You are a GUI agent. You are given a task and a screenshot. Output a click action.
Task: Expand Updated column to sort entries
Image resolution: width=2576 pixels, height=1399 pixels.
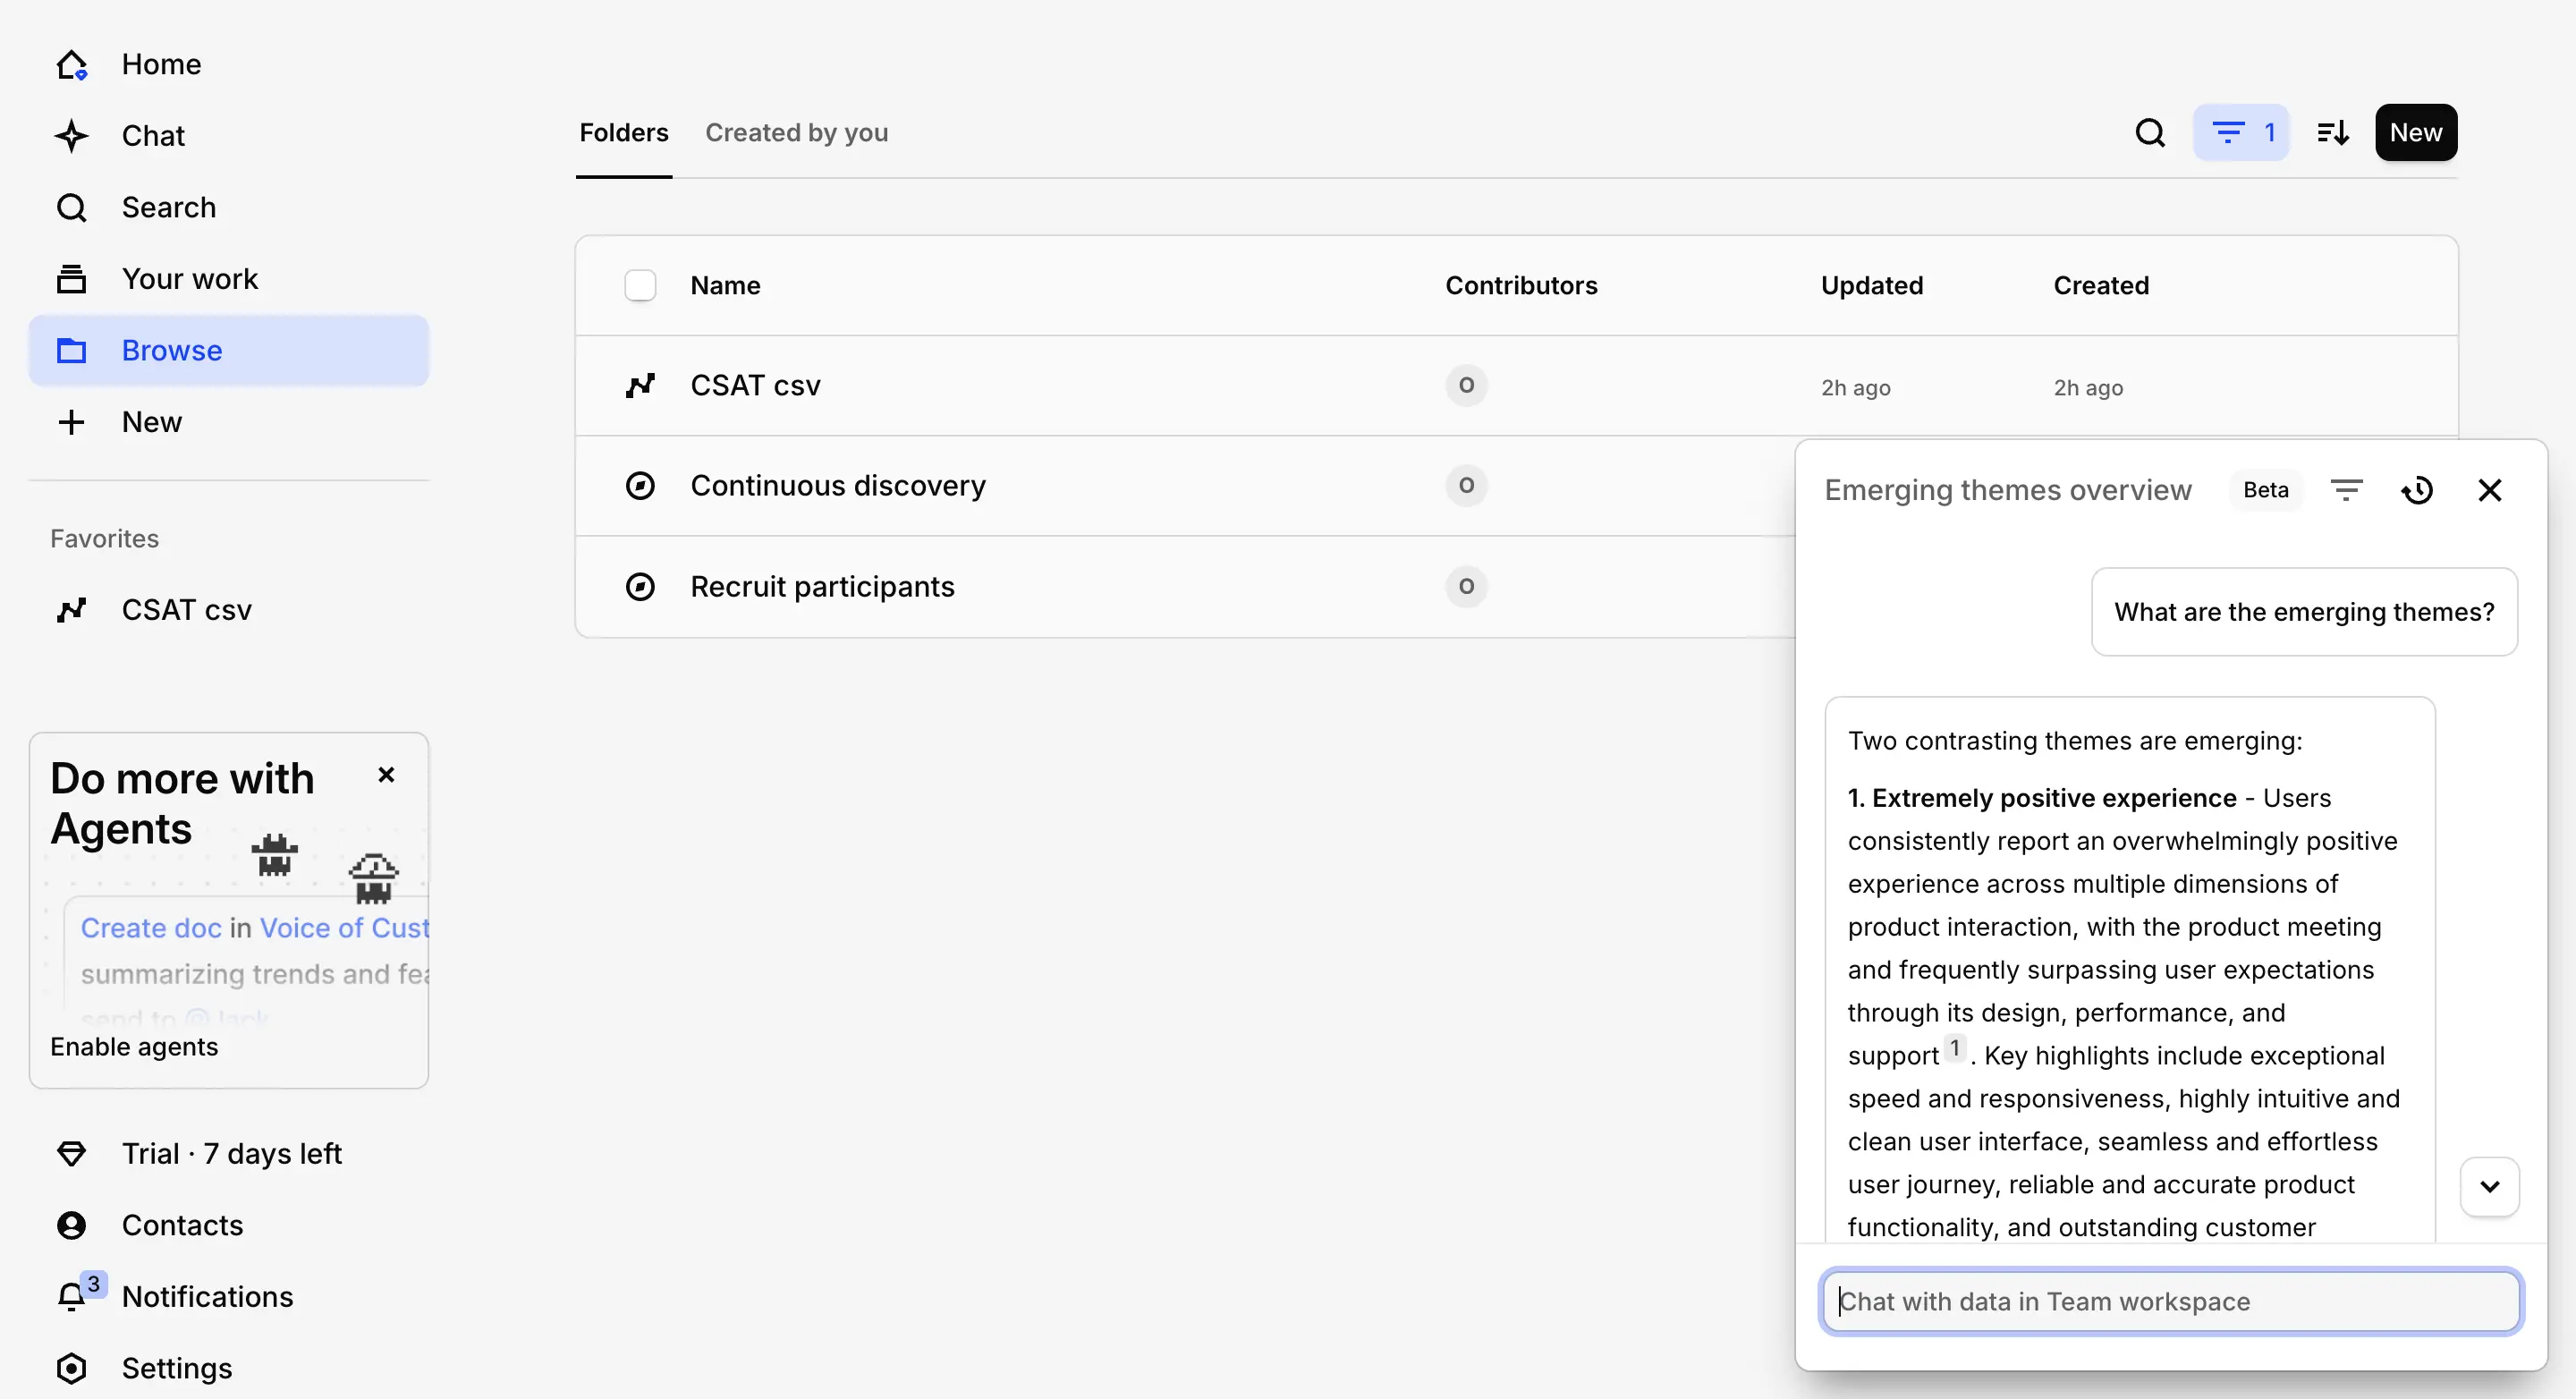(x=1871, y=285)
